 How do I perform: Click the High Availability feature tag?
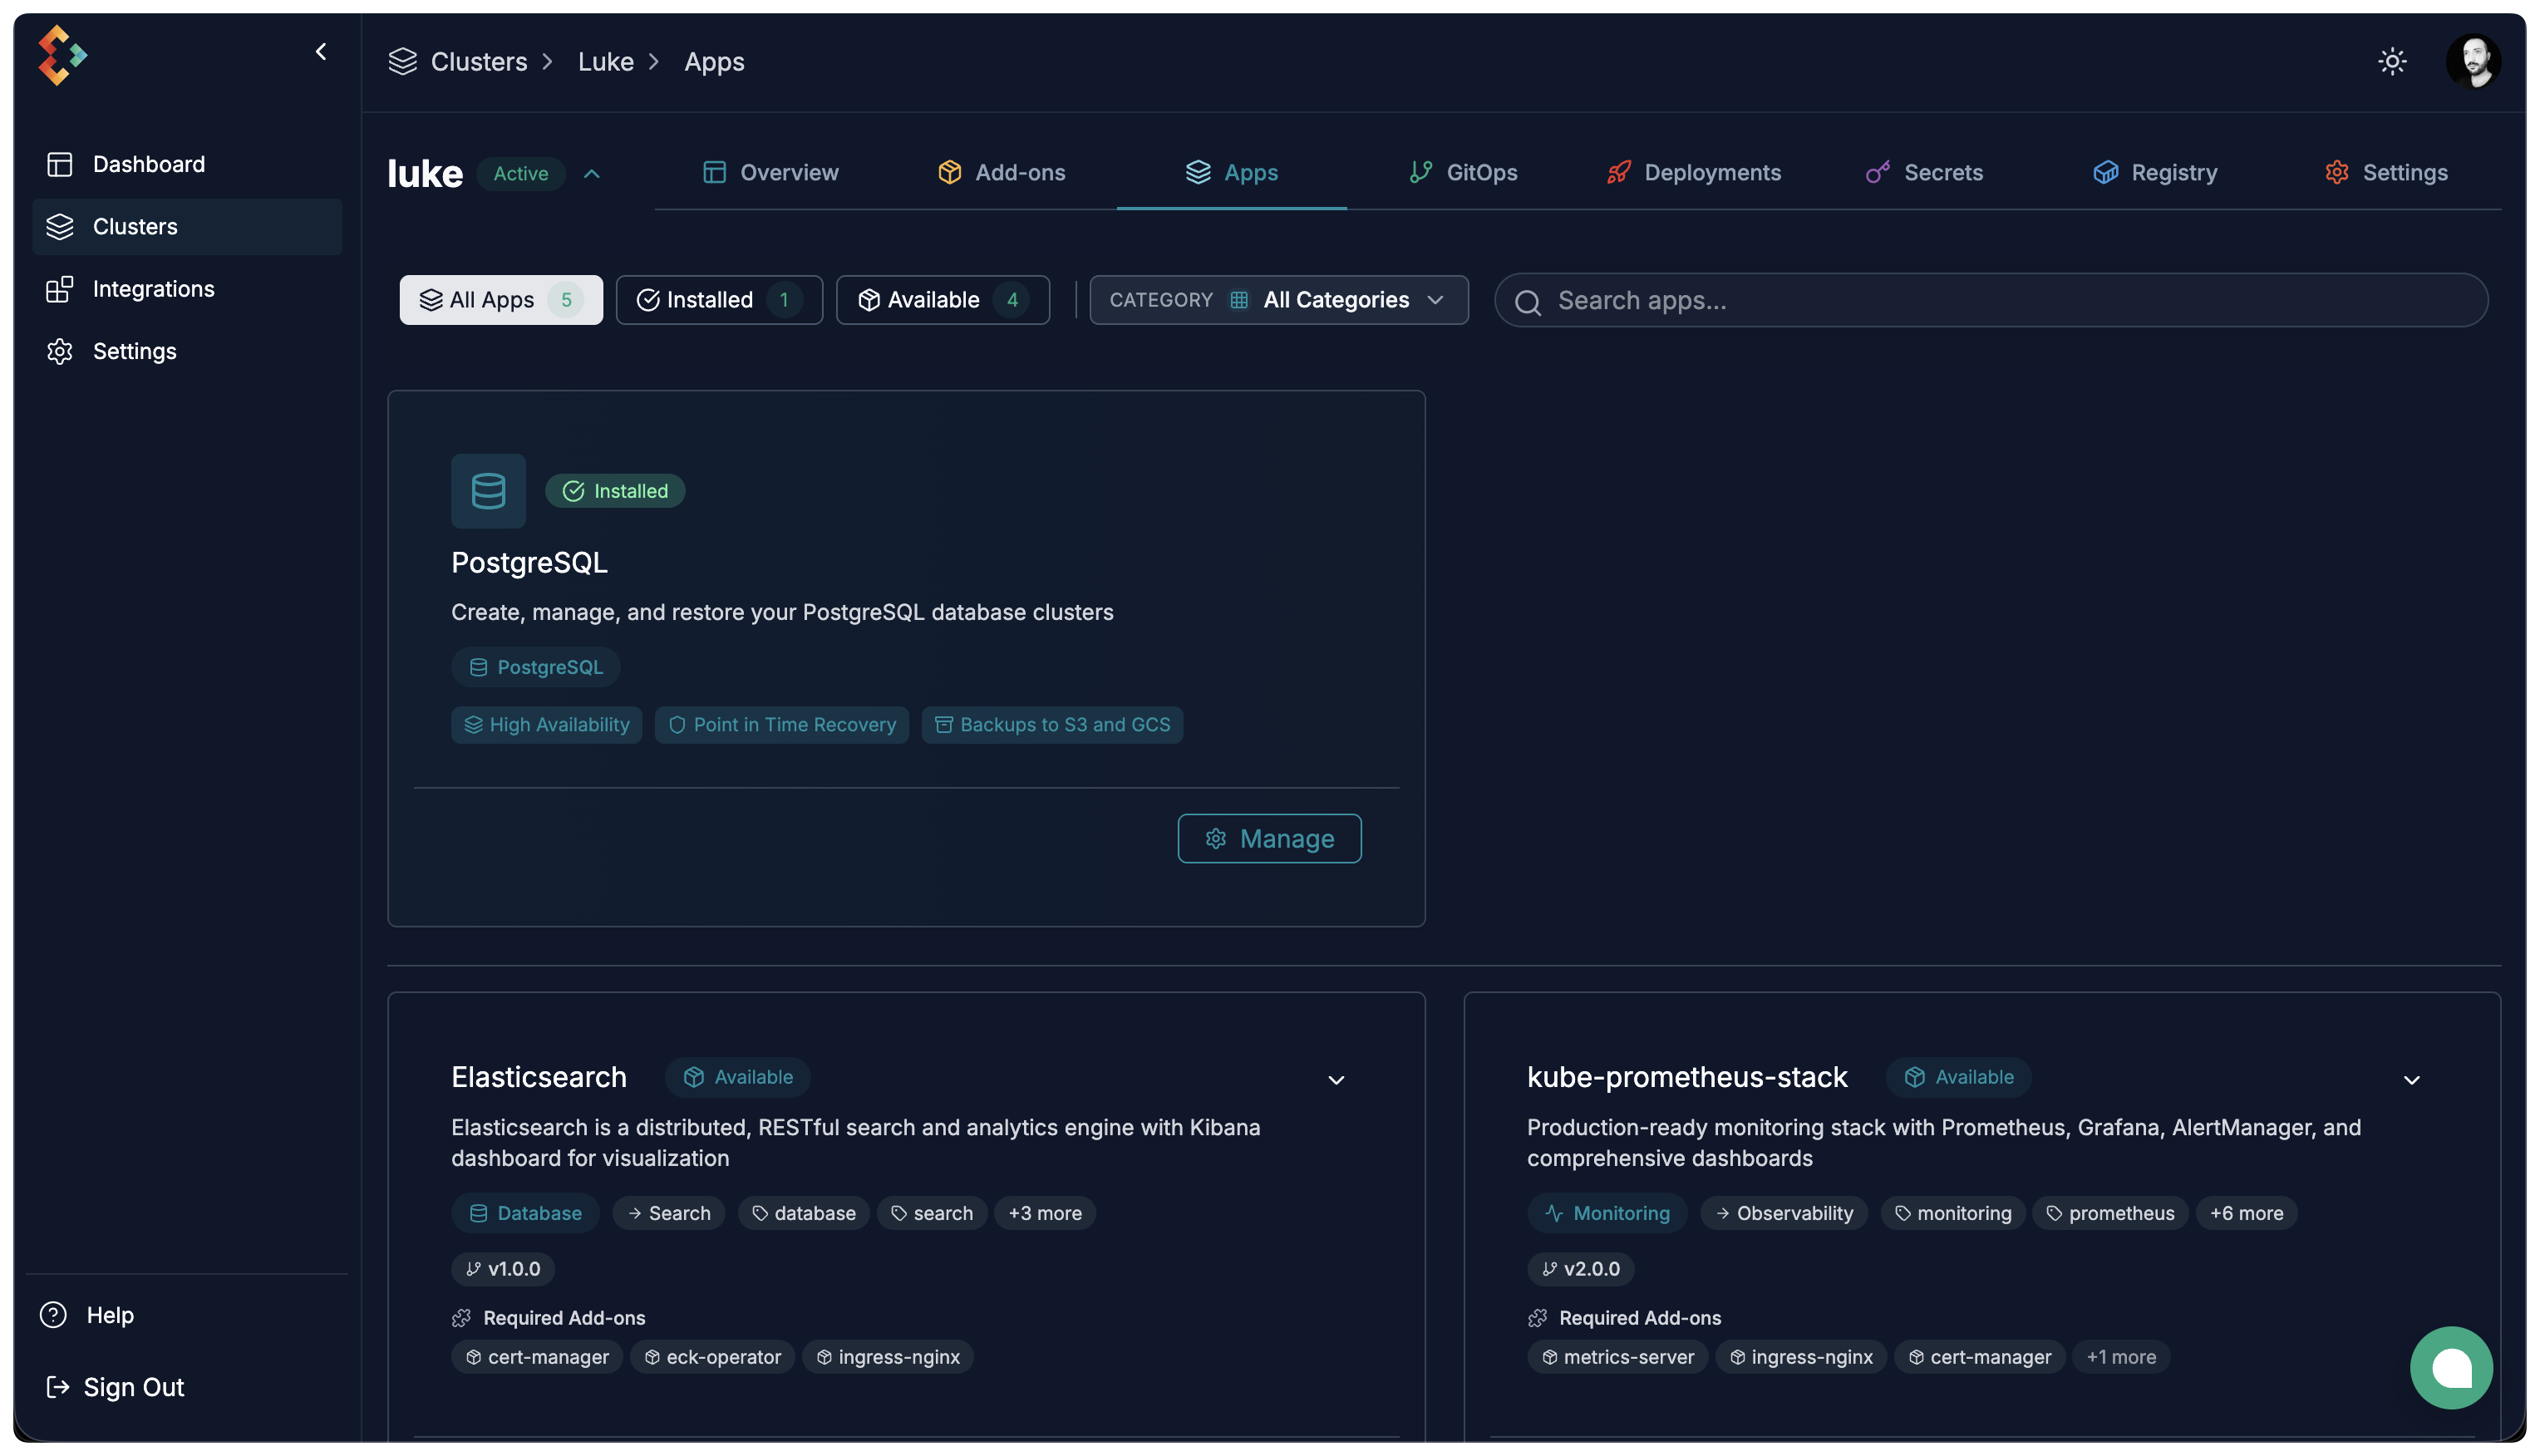coord(546,724)
